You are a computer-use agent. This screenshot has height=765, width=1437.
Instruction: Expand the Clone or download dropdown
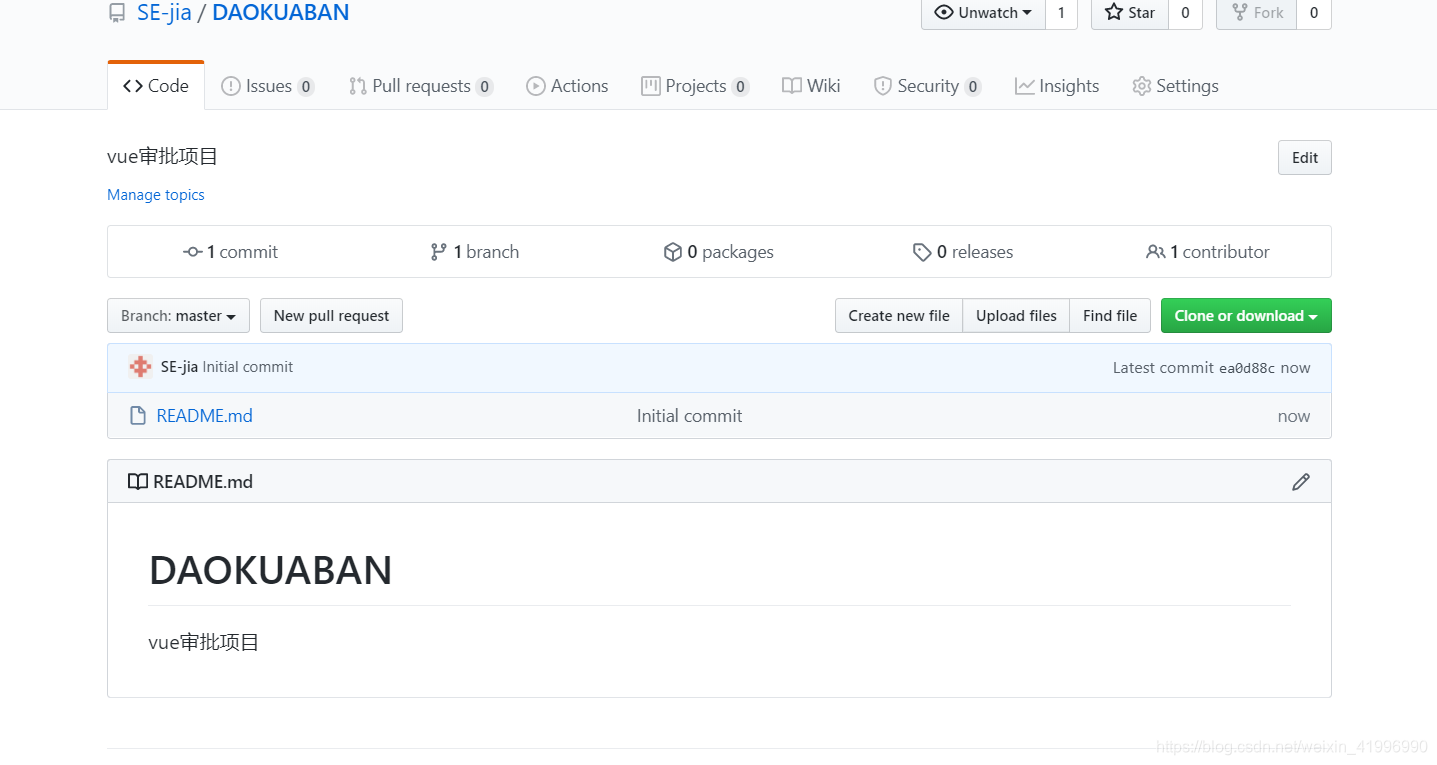[x=1246, y=316]
